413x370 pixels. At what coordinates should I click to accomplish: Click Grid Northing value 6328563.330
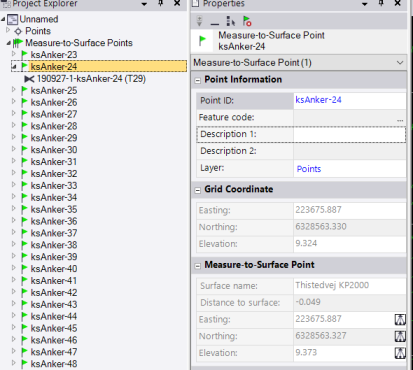pos(321,227)
